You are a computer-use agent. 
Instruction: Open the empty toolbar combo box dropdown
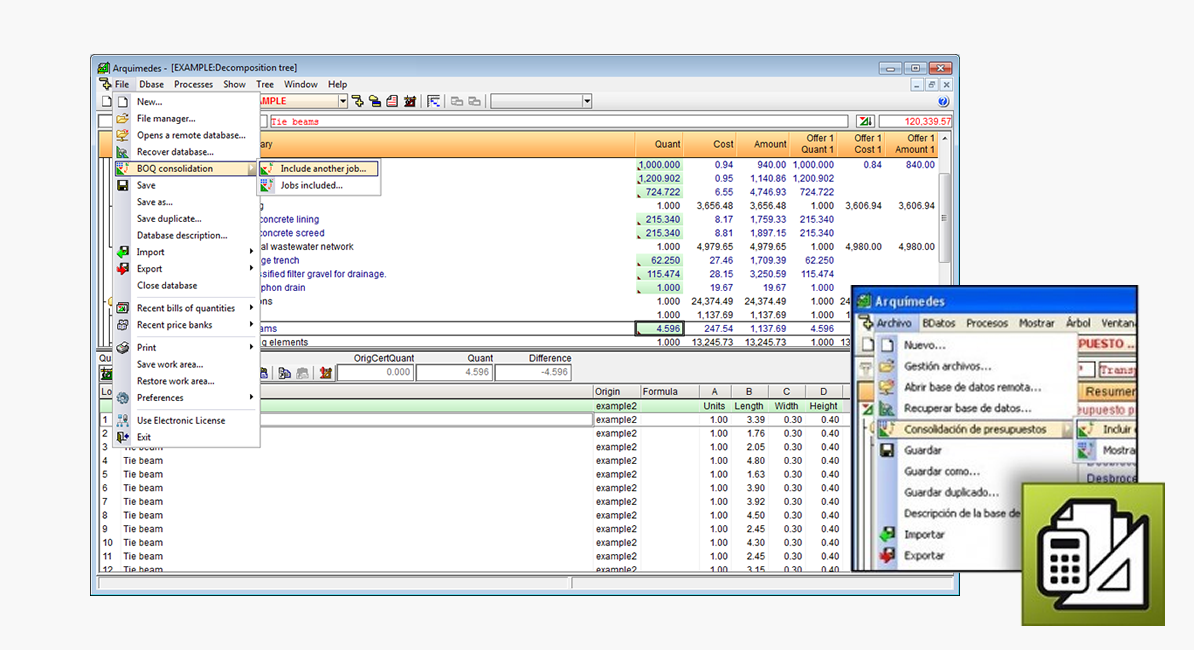587,101
